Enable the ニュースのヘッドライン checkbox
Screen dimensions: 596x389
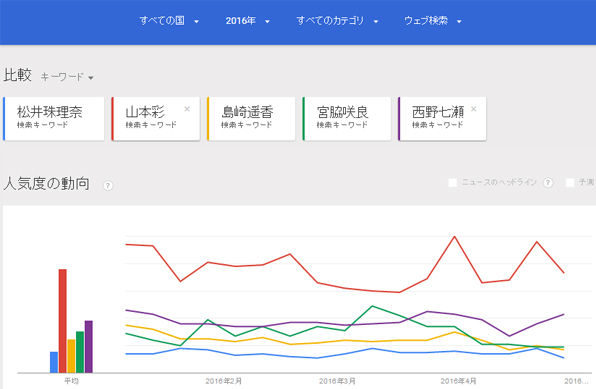(452, 183)
